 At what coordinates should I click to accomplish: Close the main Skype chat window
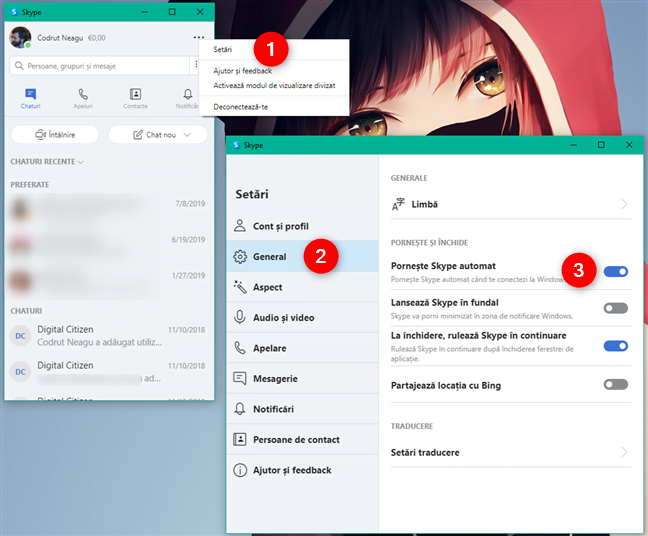200,12
